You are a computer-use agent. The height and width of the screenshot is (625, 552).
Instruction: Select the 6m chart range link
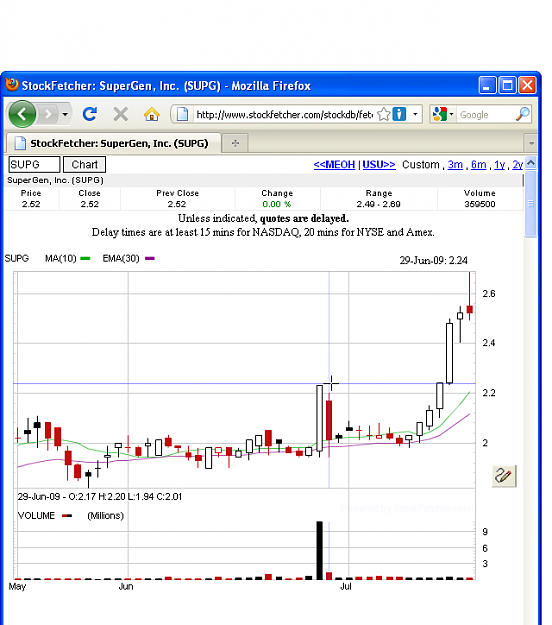coord(478,165)
